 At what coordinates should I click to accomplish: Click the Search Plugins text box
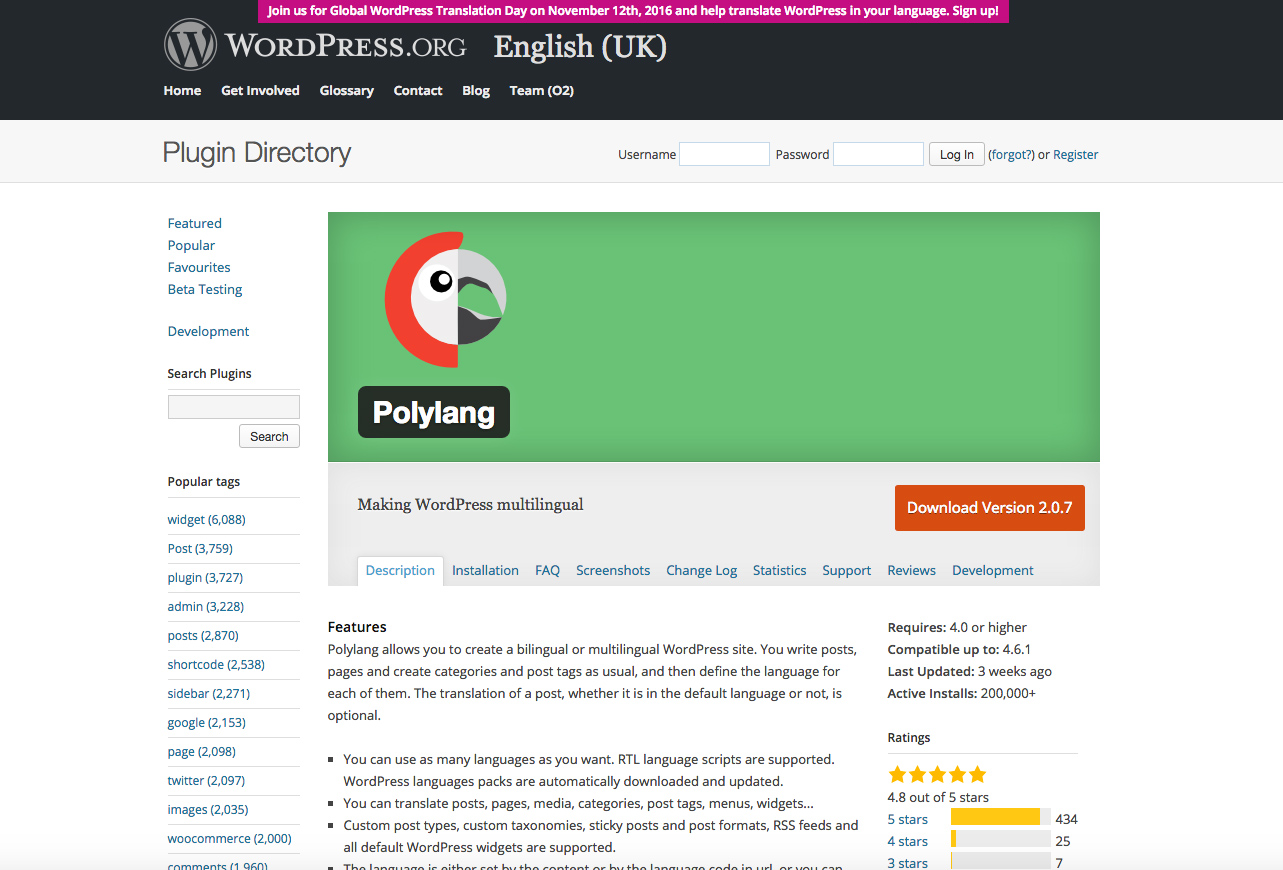coord(234,407)
